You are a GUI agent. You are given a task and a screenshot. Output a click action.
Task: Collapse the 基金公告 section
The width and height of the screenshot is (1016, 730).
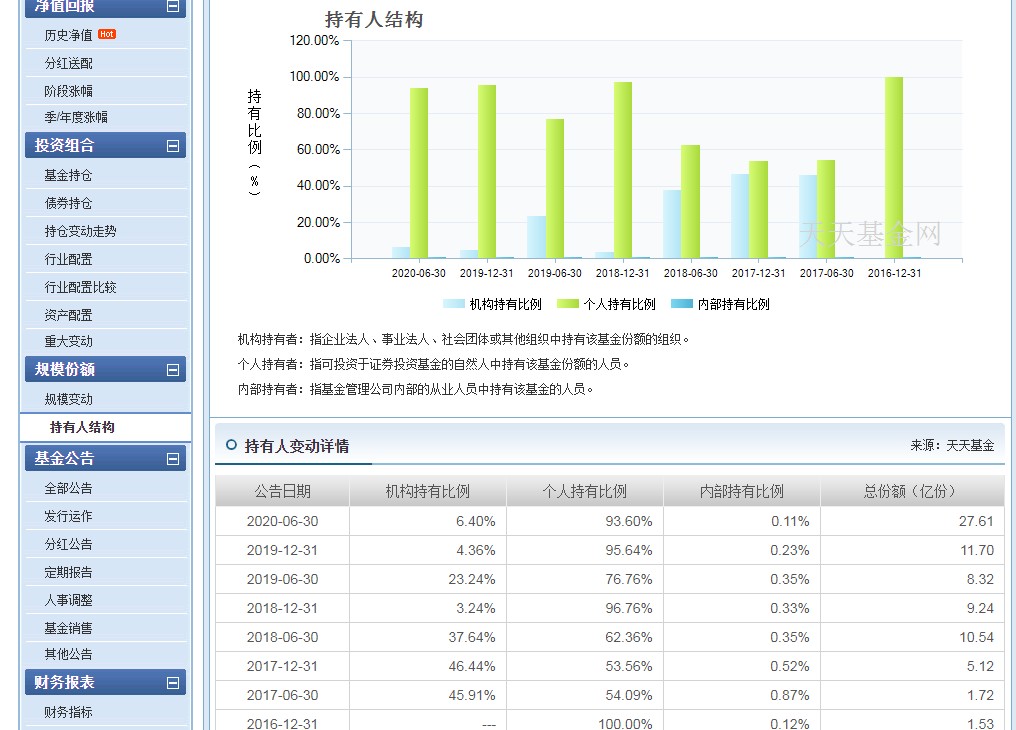(173, 459)
